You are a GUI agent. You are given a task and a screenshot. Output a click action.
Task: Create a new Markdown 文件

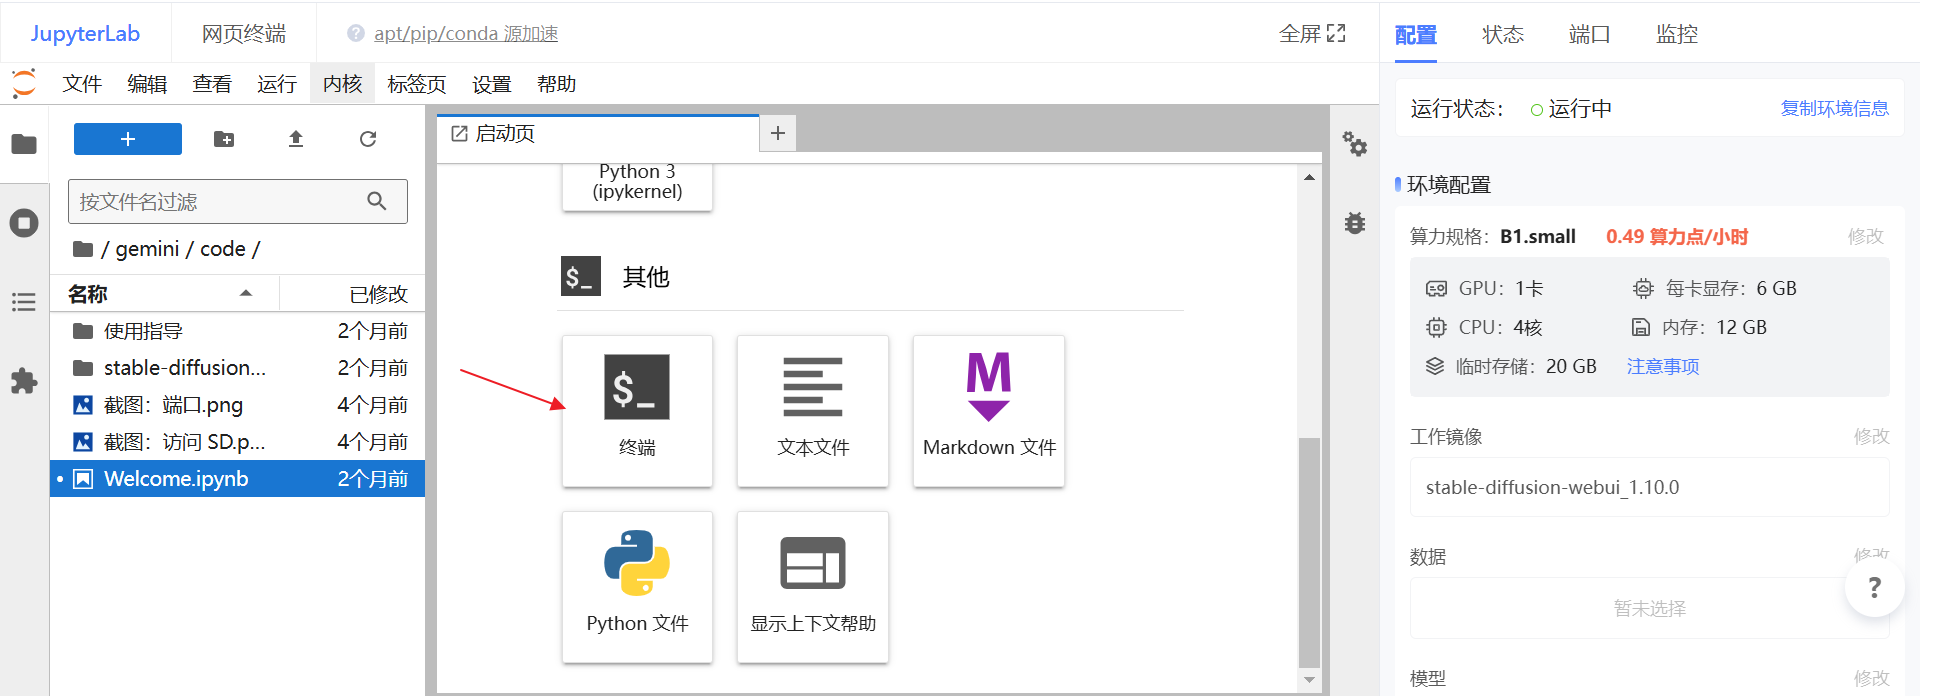tap(988, 410)
